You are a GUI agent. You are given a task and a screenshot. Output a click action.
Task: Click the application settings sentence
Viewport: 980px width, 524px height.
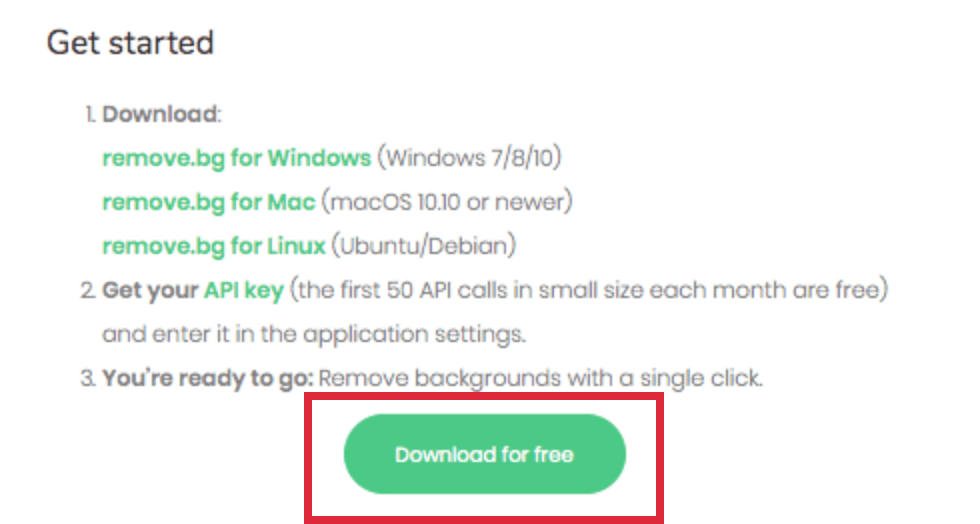pos(314,334)
